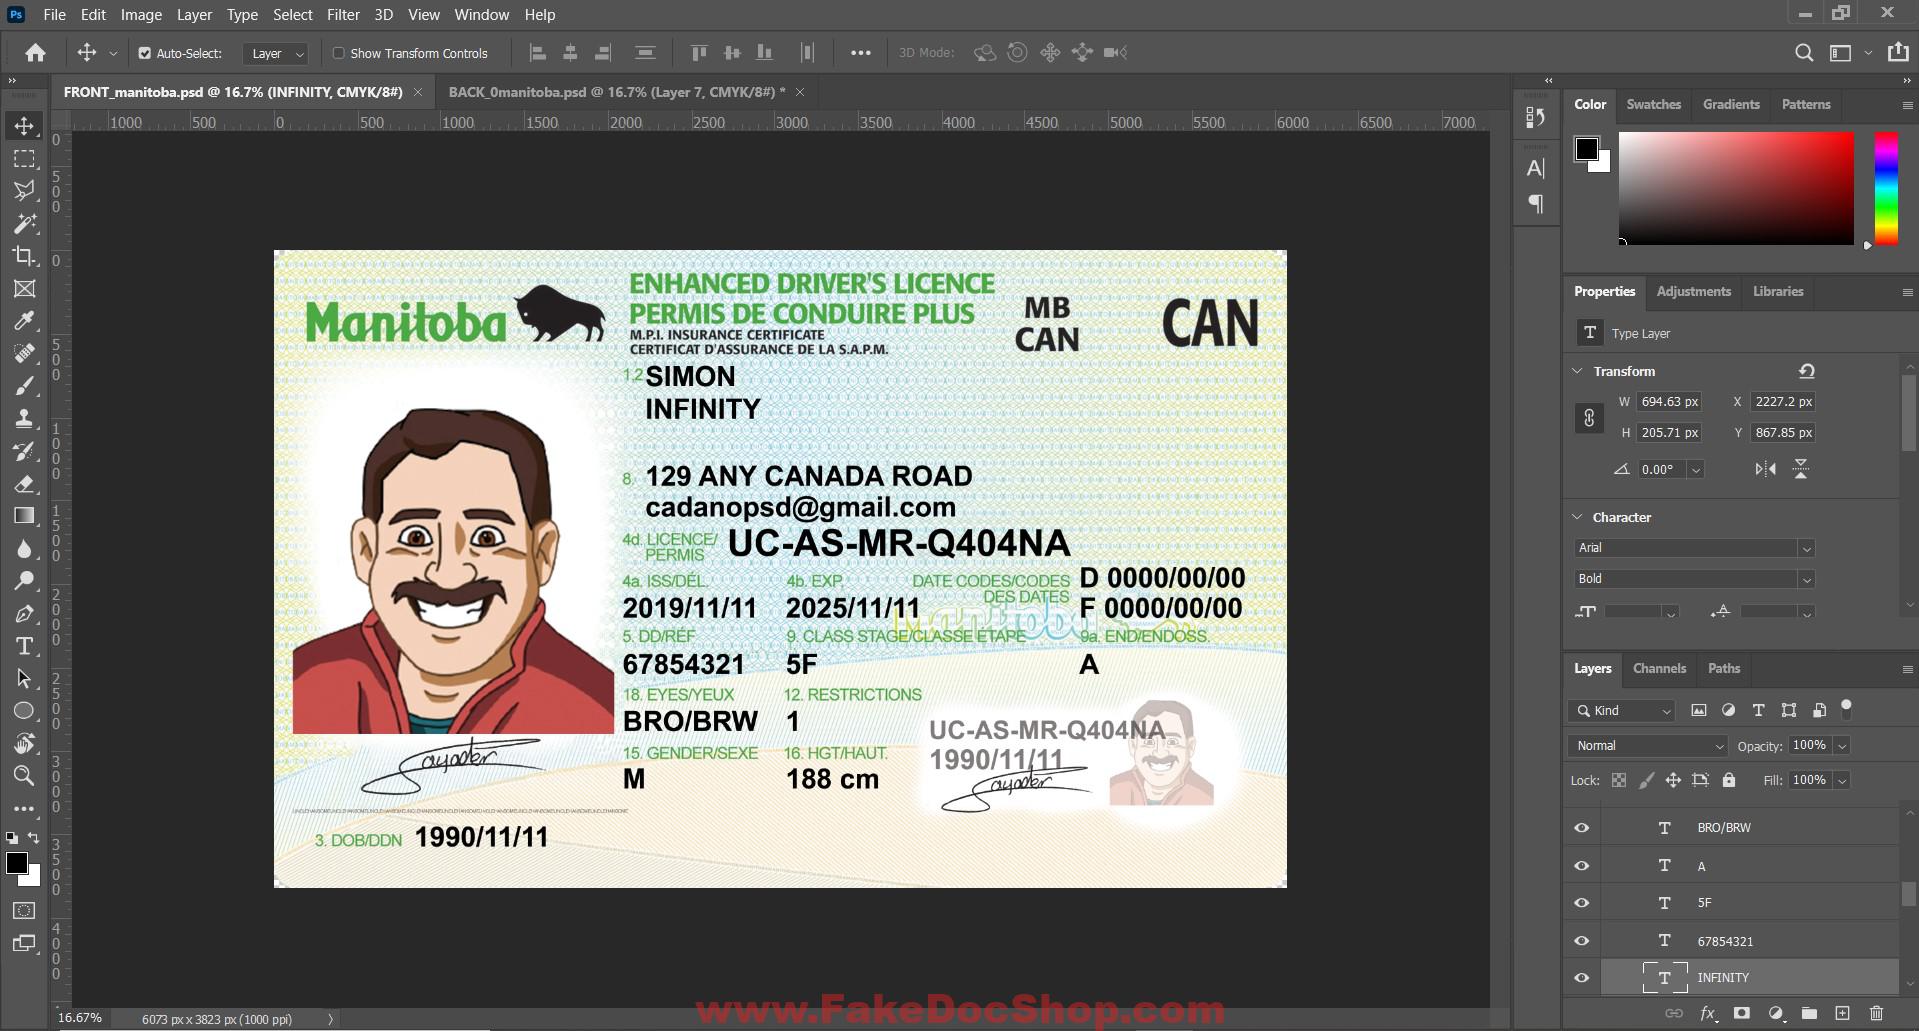This screenshot has width=1919, height=1031.
Task: Enable the Show Transform Controls checkbox
Action: pyautogui.click(x=341, y=52)
